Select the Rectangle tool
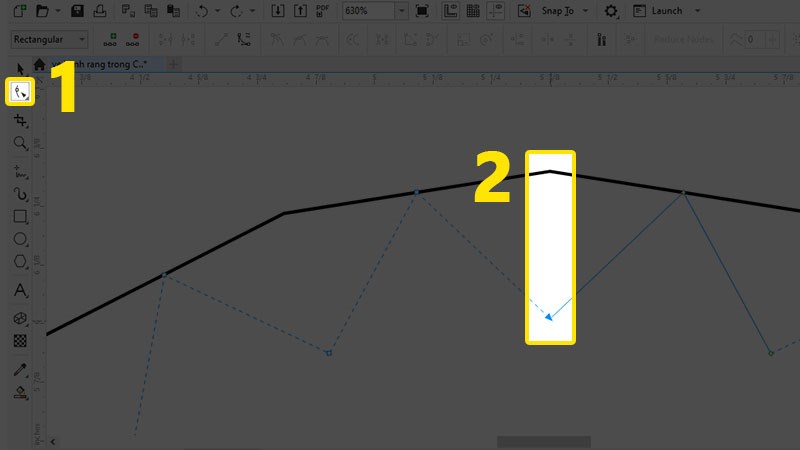The height and width of the screenshot is (450, 800). tap(20, 216)
